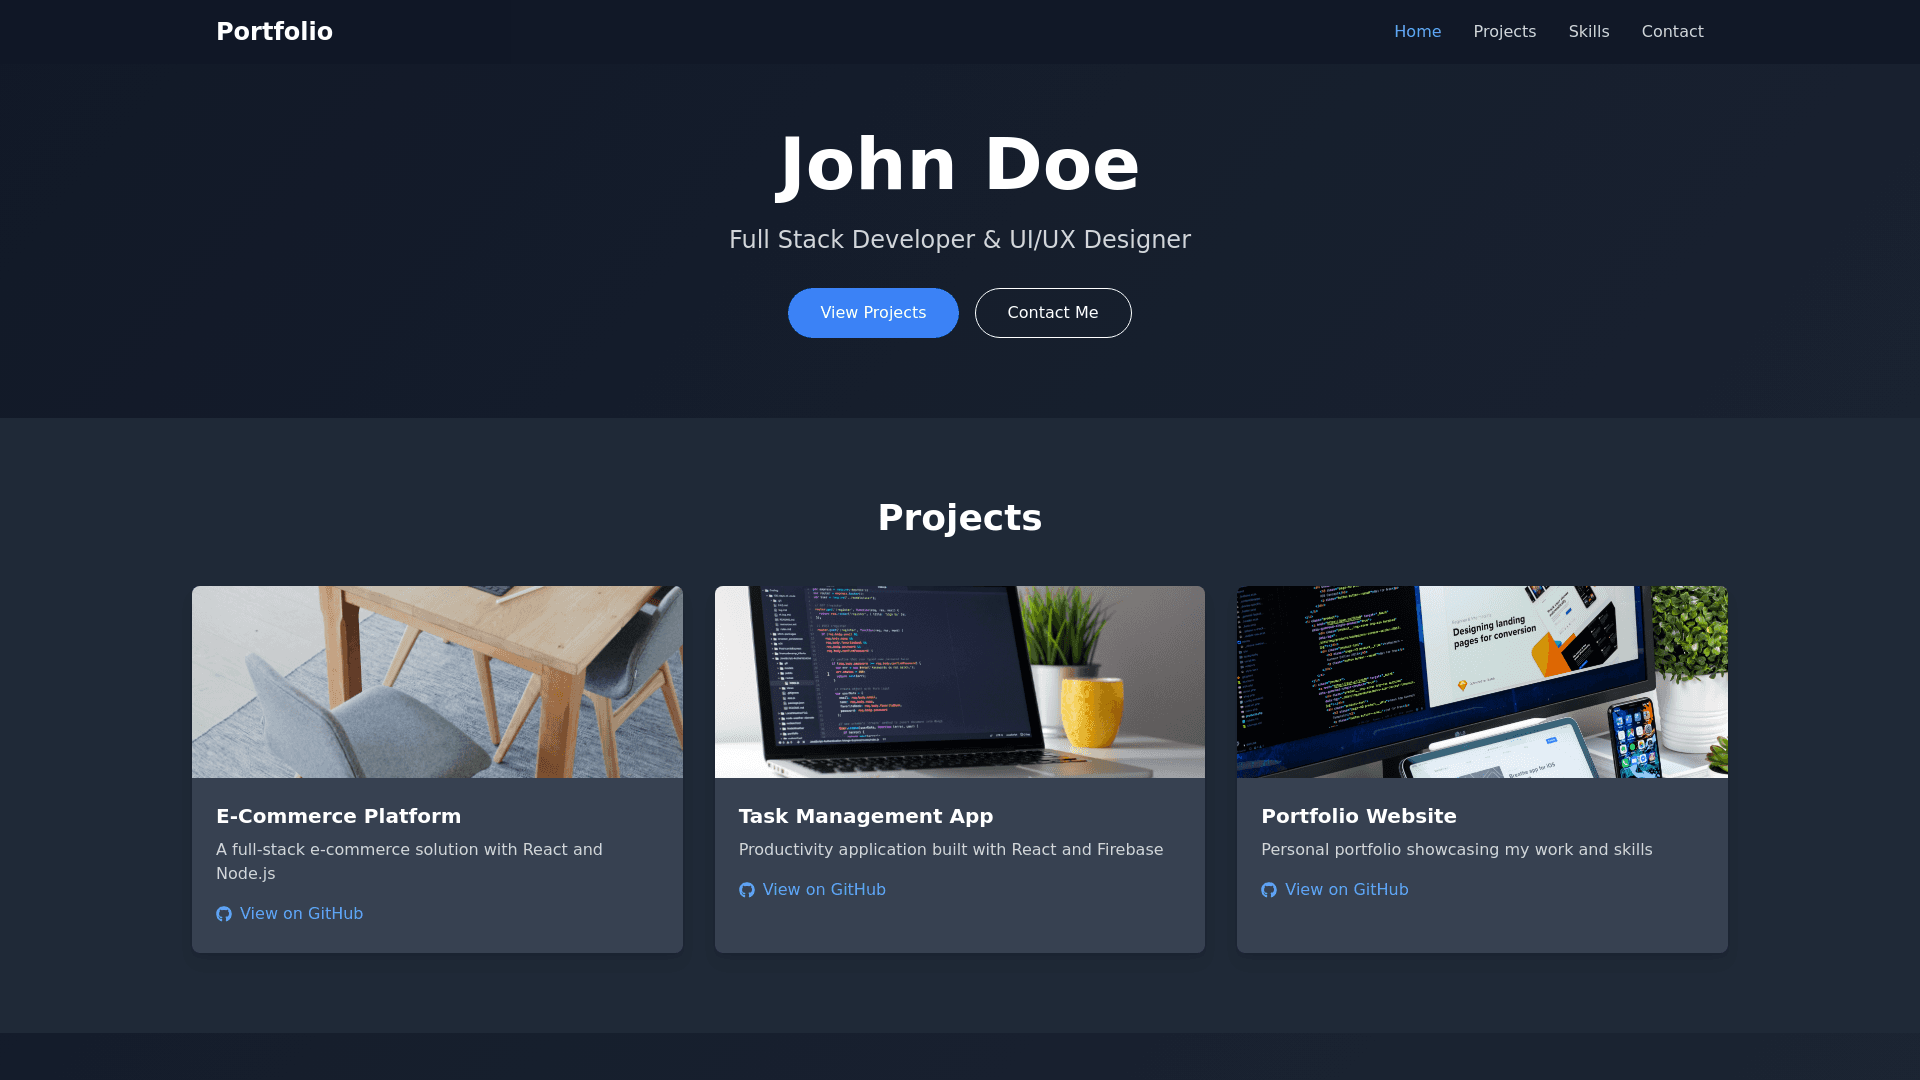
Task: Click the Task Management App card title
Action: [865, 816]
